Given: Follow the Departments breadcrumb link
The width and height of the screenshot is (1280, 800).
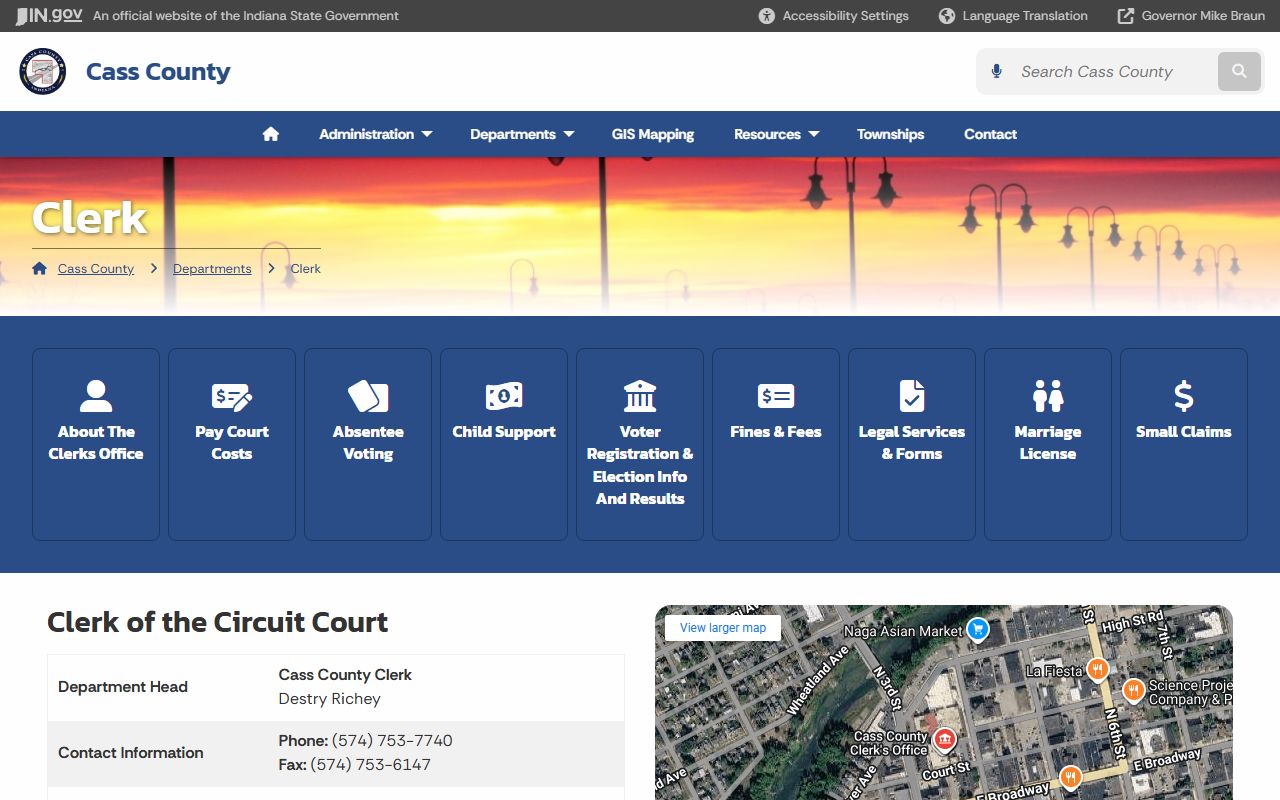Looking at the screenshot, I should (212, 269).
